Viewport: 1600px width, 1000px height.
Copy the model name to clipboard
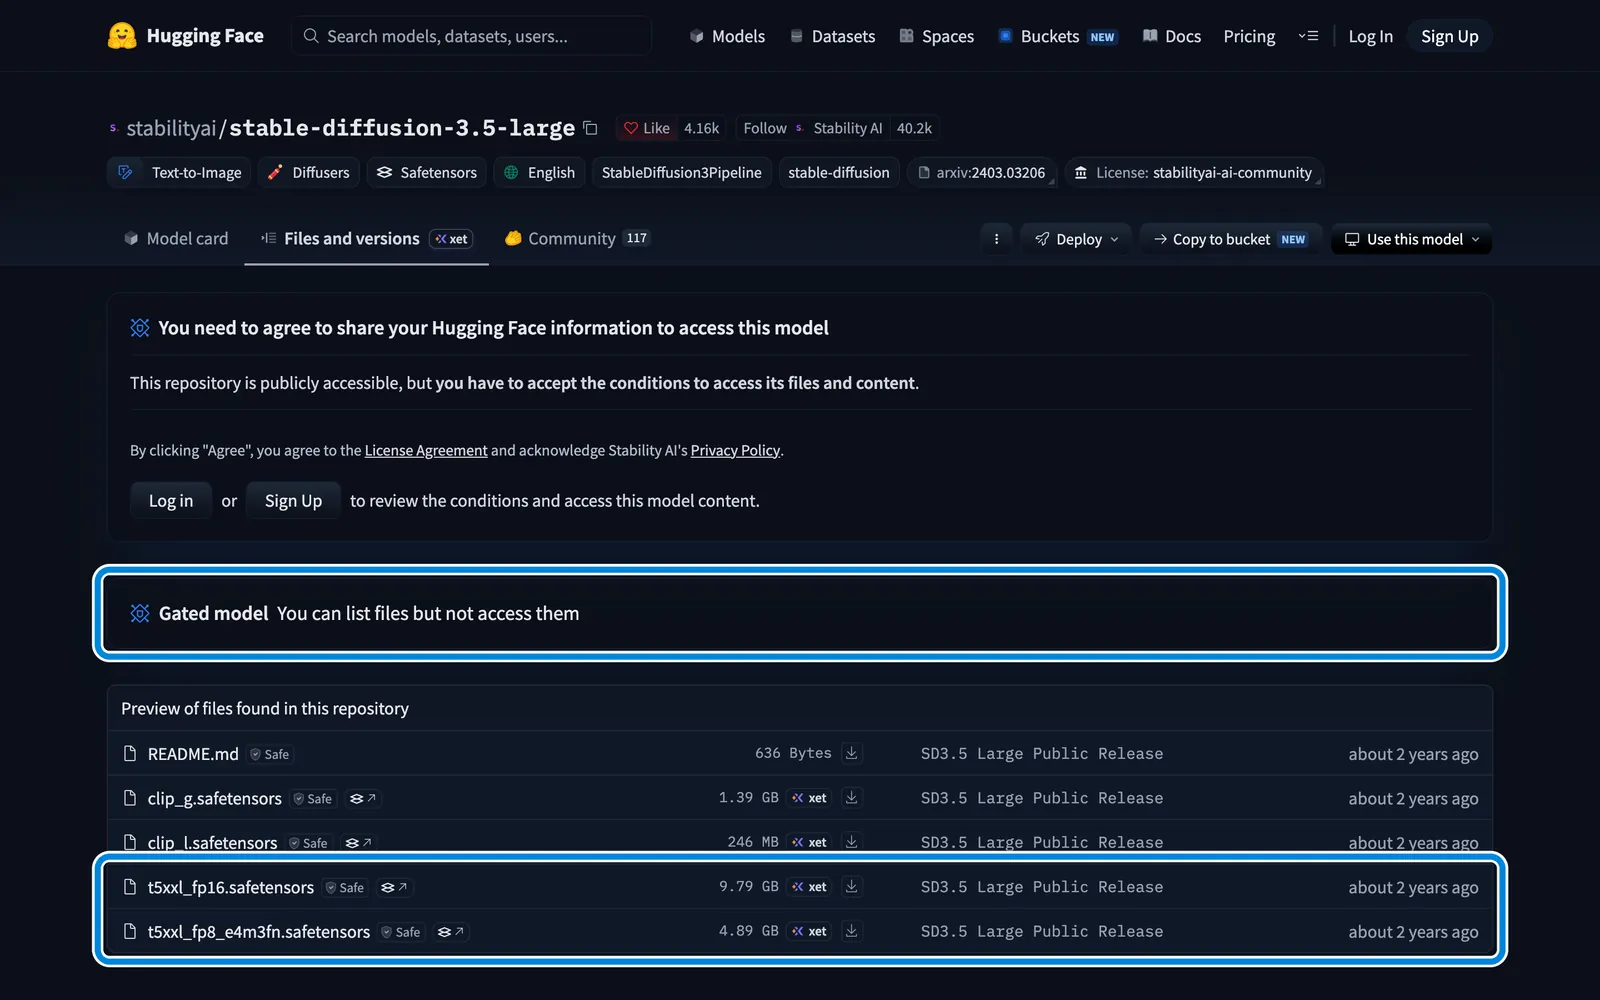click(590, 128)
